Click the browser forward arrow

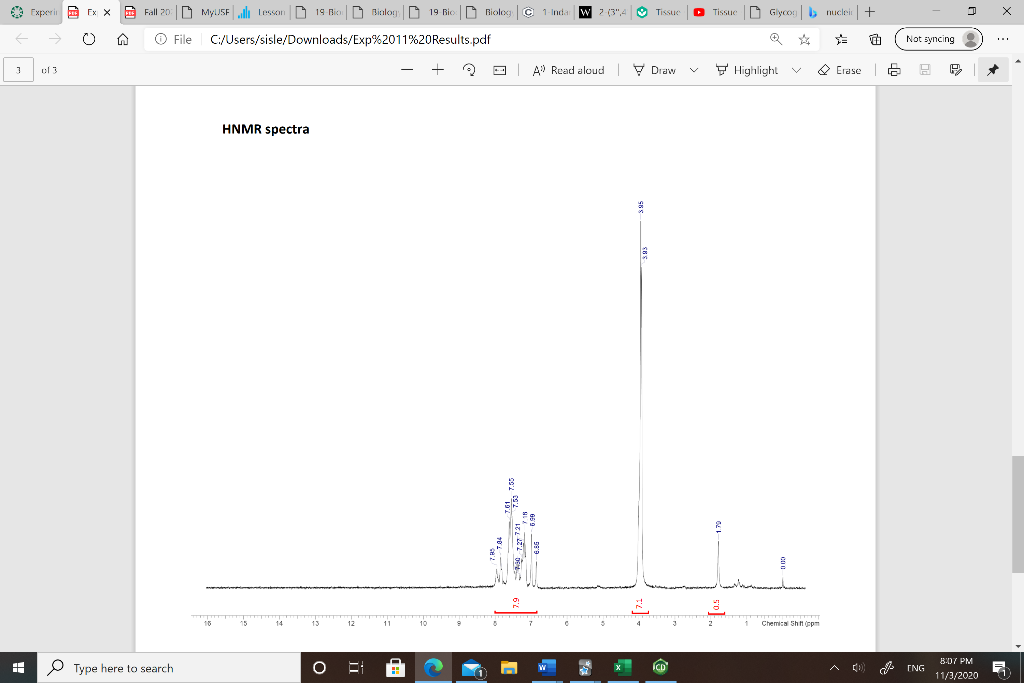55,39
